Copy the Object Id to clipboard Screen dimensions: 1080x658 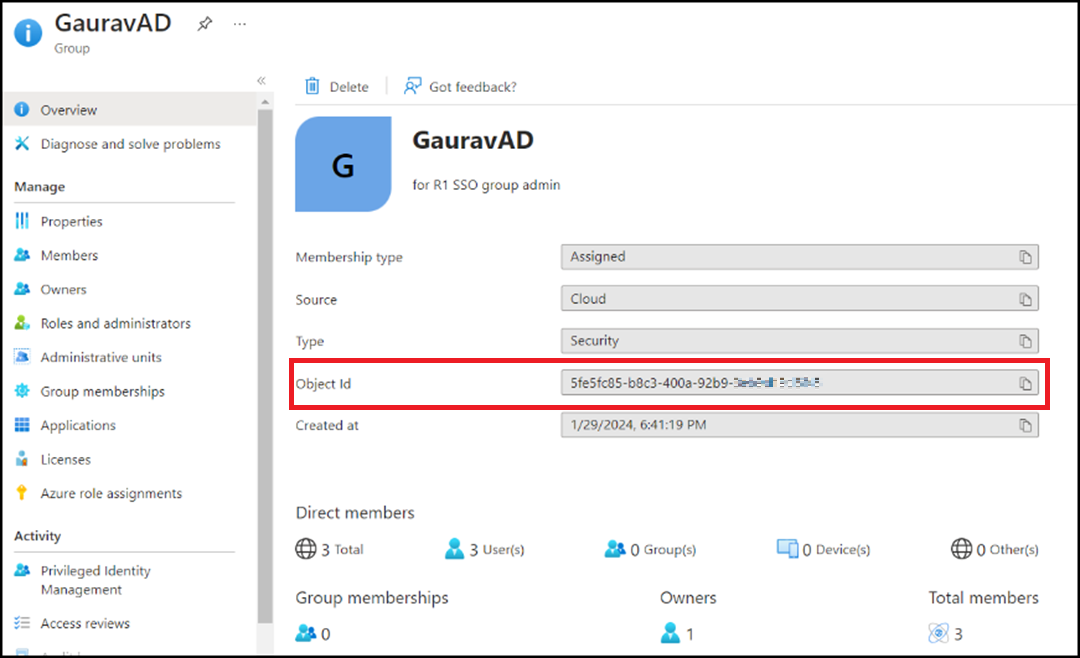[1025, 383]
